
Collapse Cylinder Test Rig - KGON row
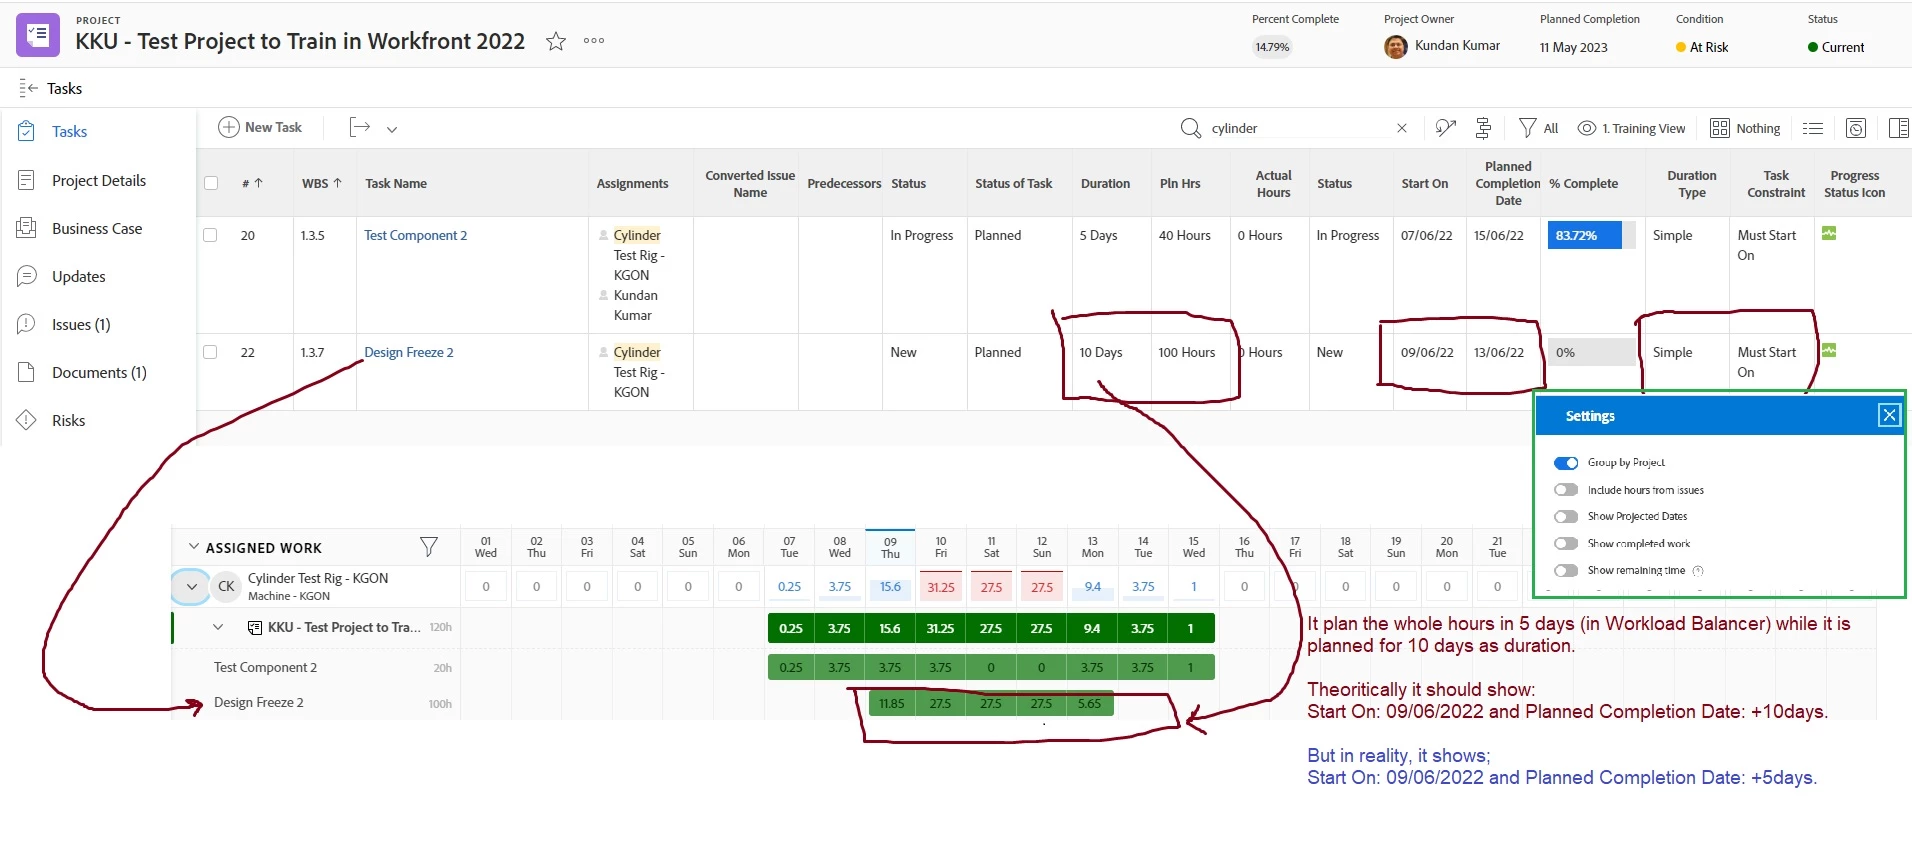191,587
